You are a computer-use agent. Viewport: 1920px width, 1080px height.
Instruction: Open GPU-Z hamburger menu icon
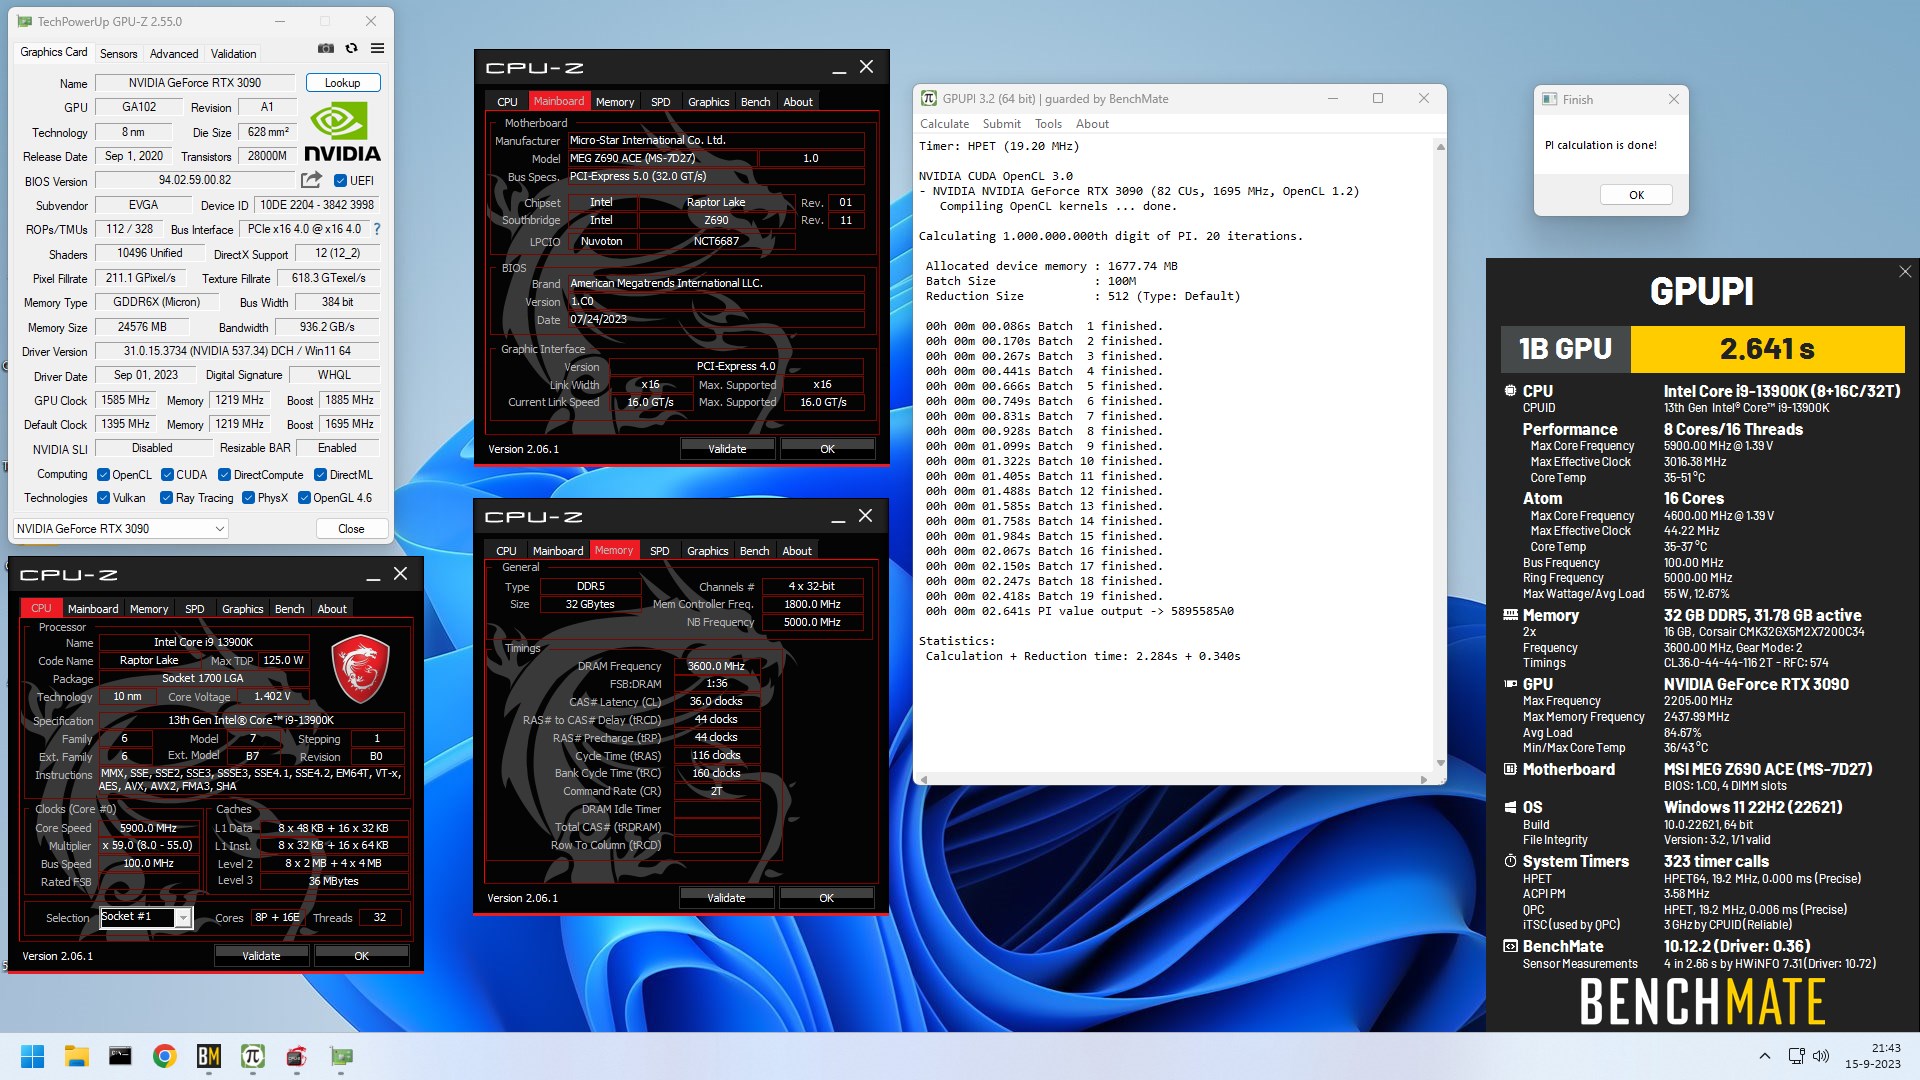pos(377,48)
